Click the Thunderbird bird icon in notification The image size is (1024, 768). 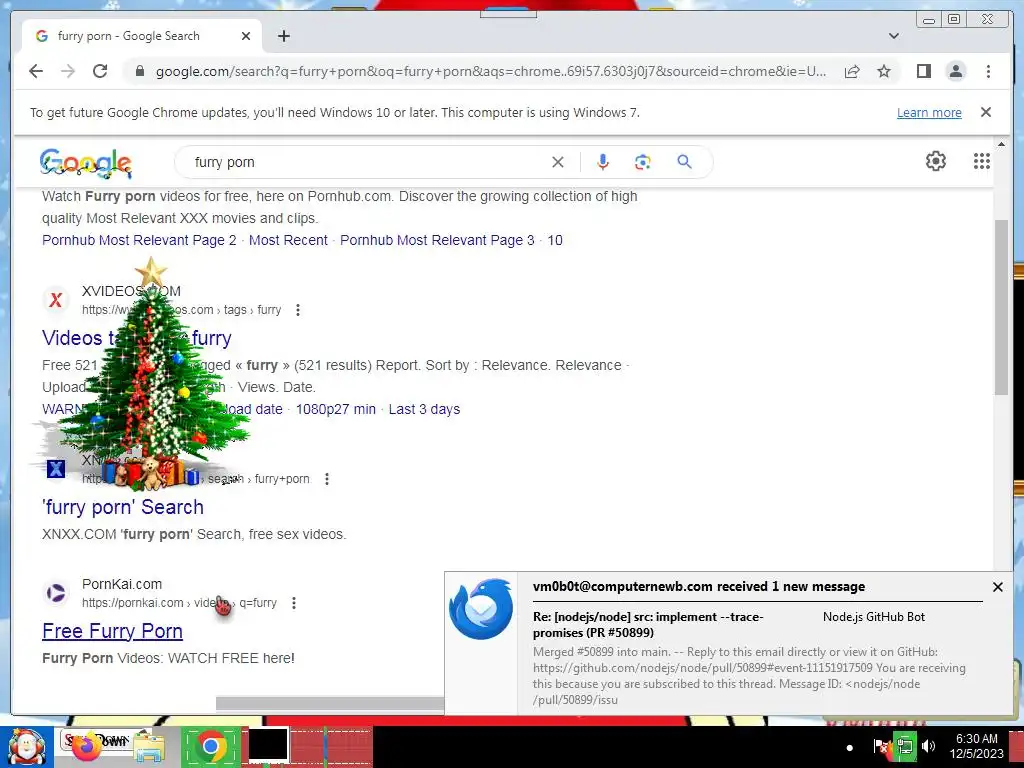pos(481,609)
